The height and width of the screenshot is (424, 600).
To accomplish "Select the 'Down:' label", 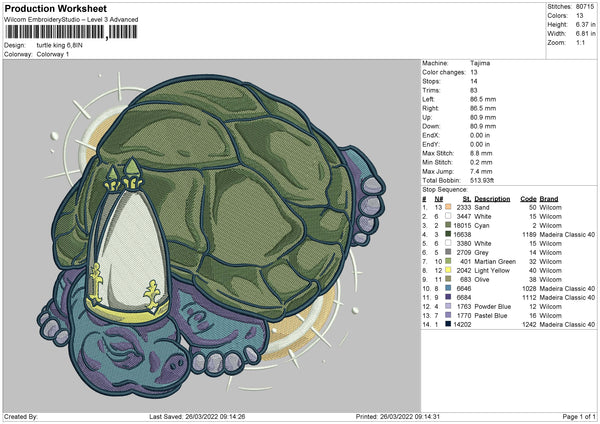I will [431, 126].
